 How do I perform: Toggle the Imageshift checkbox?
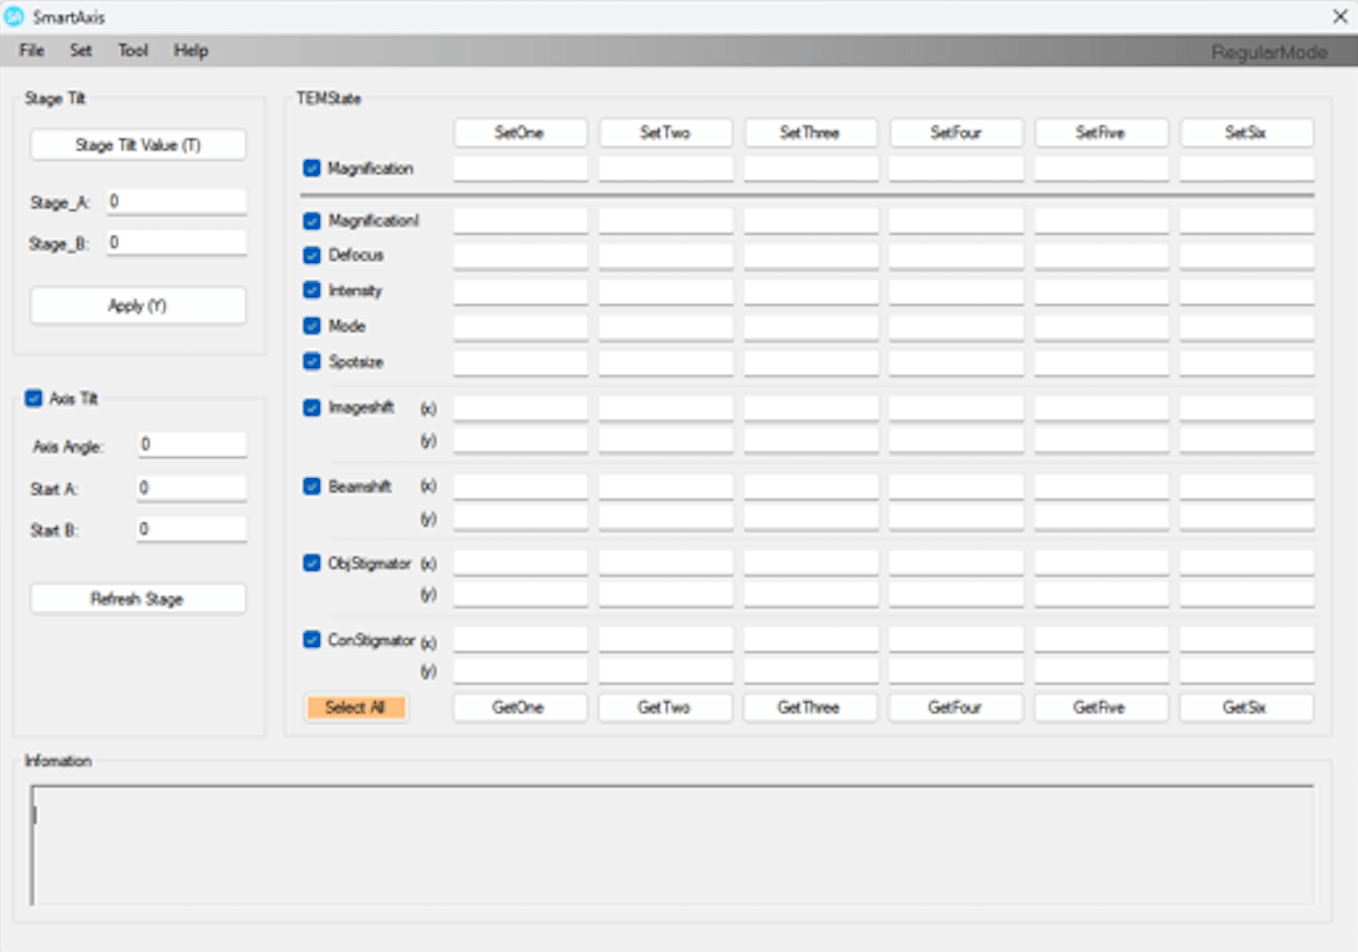(x=312, y=407)
